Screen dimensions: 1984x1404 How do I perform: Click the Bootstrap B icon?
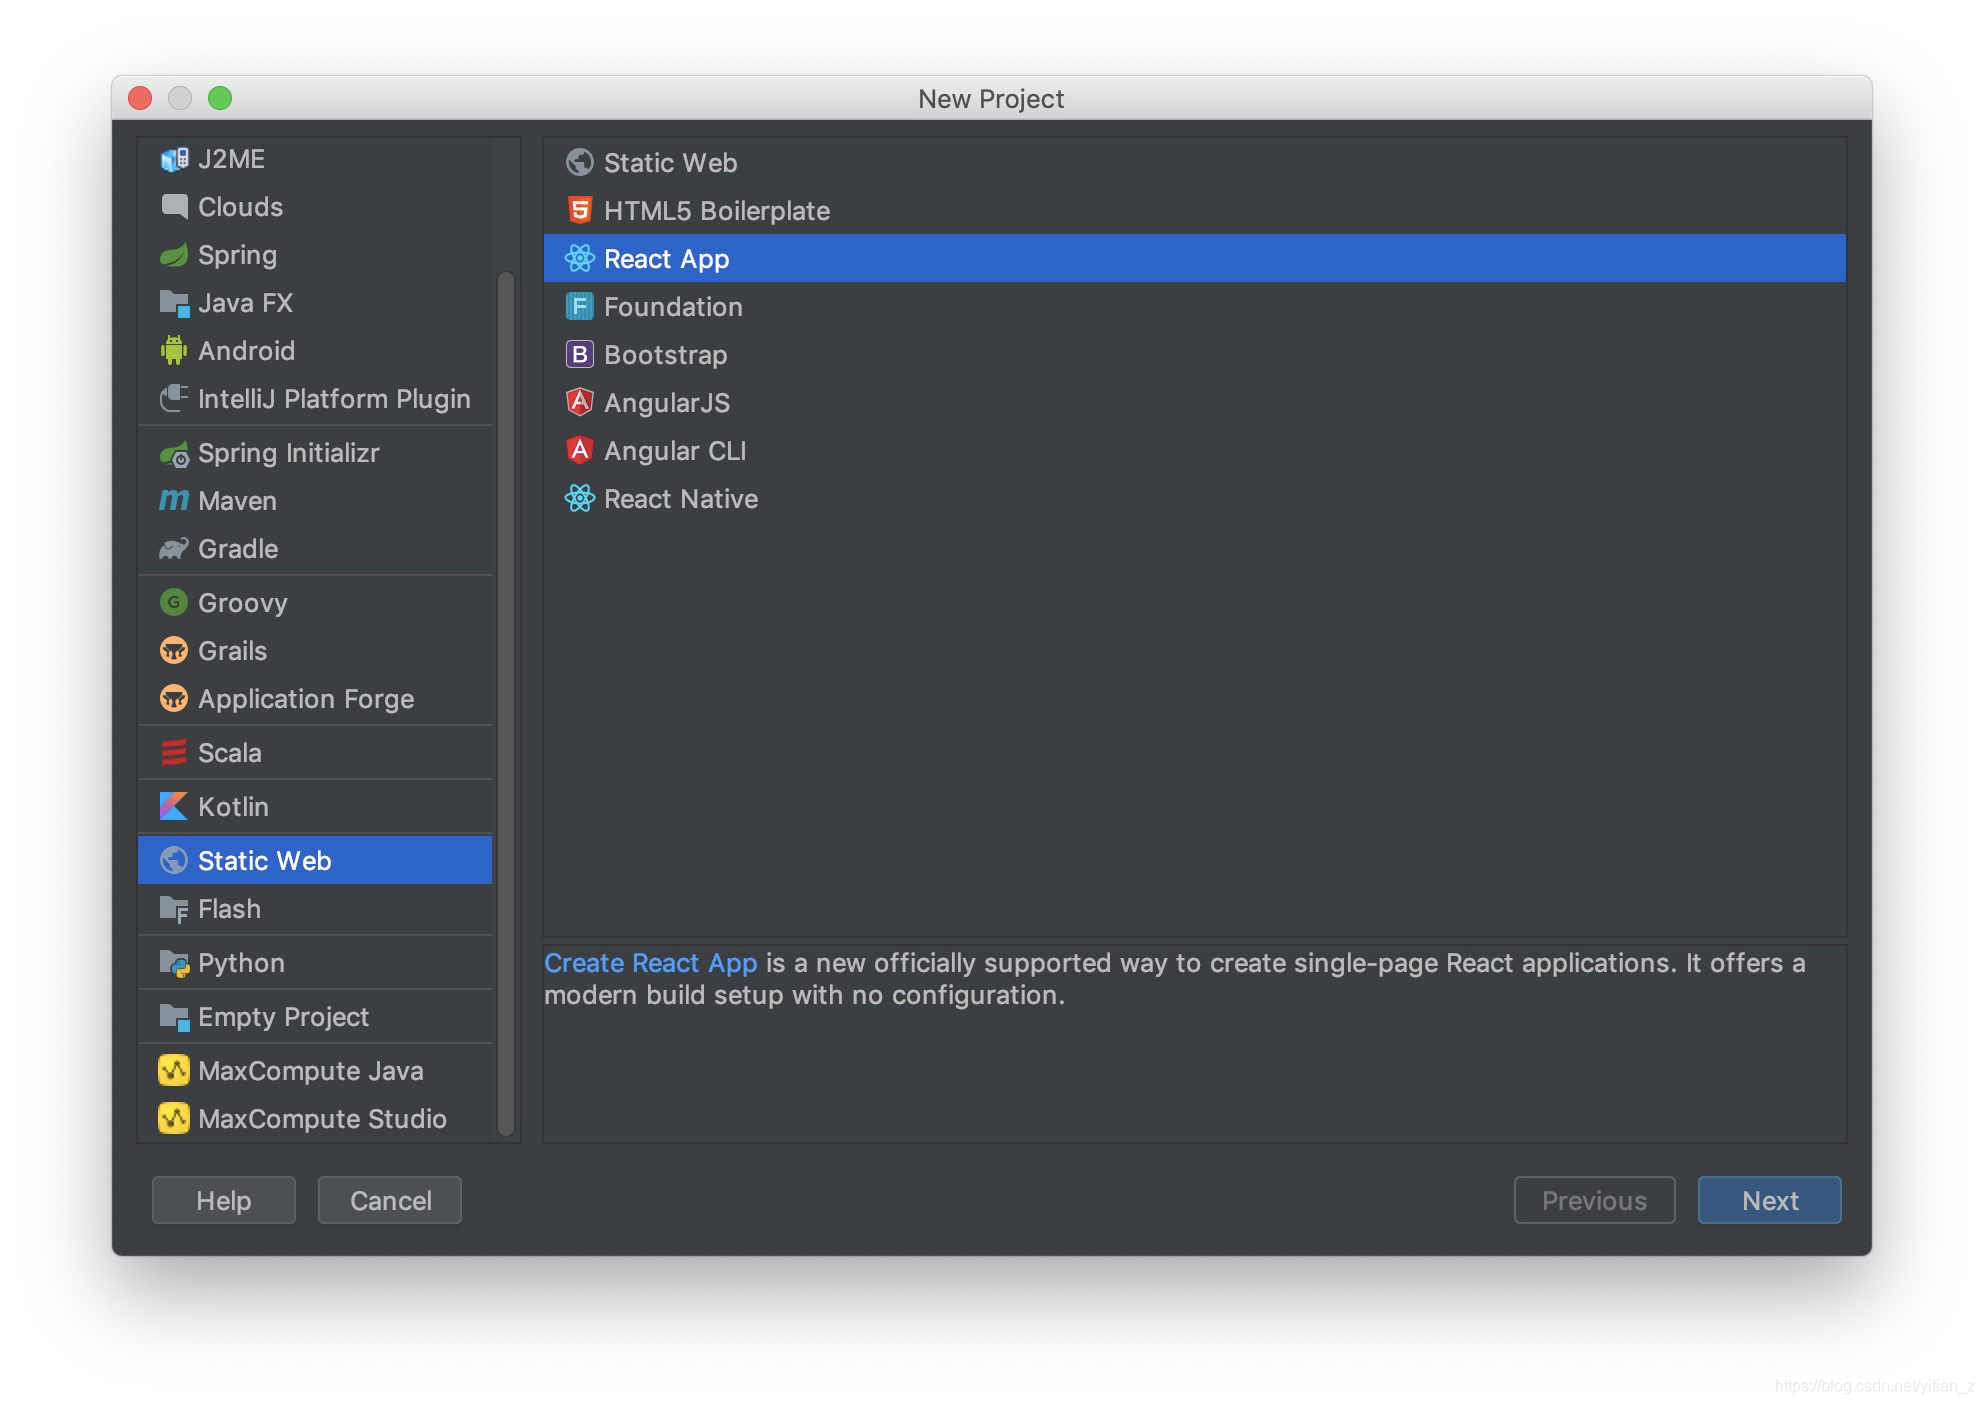tap(579, 354)
